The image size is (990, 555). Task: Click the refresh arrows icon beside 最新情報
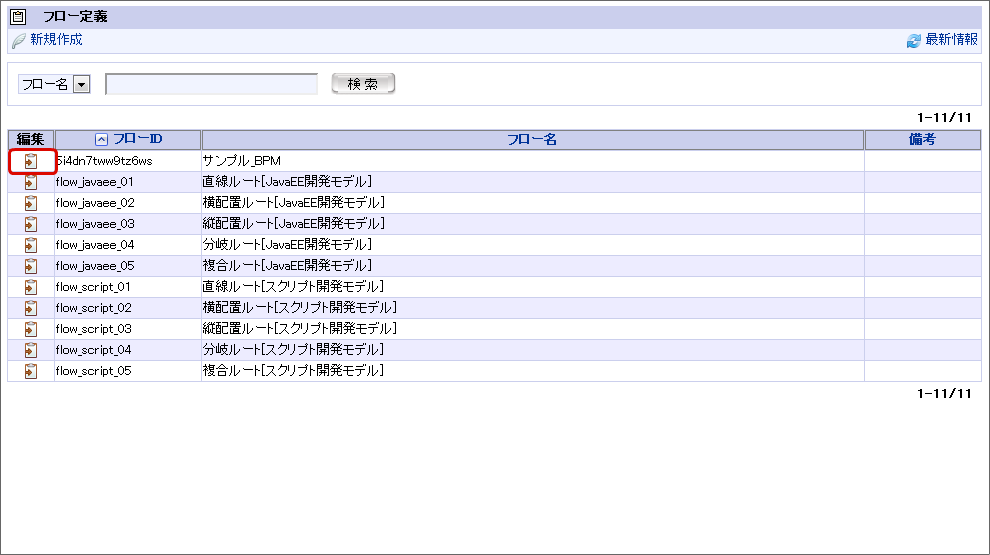(x=914, y=40)
